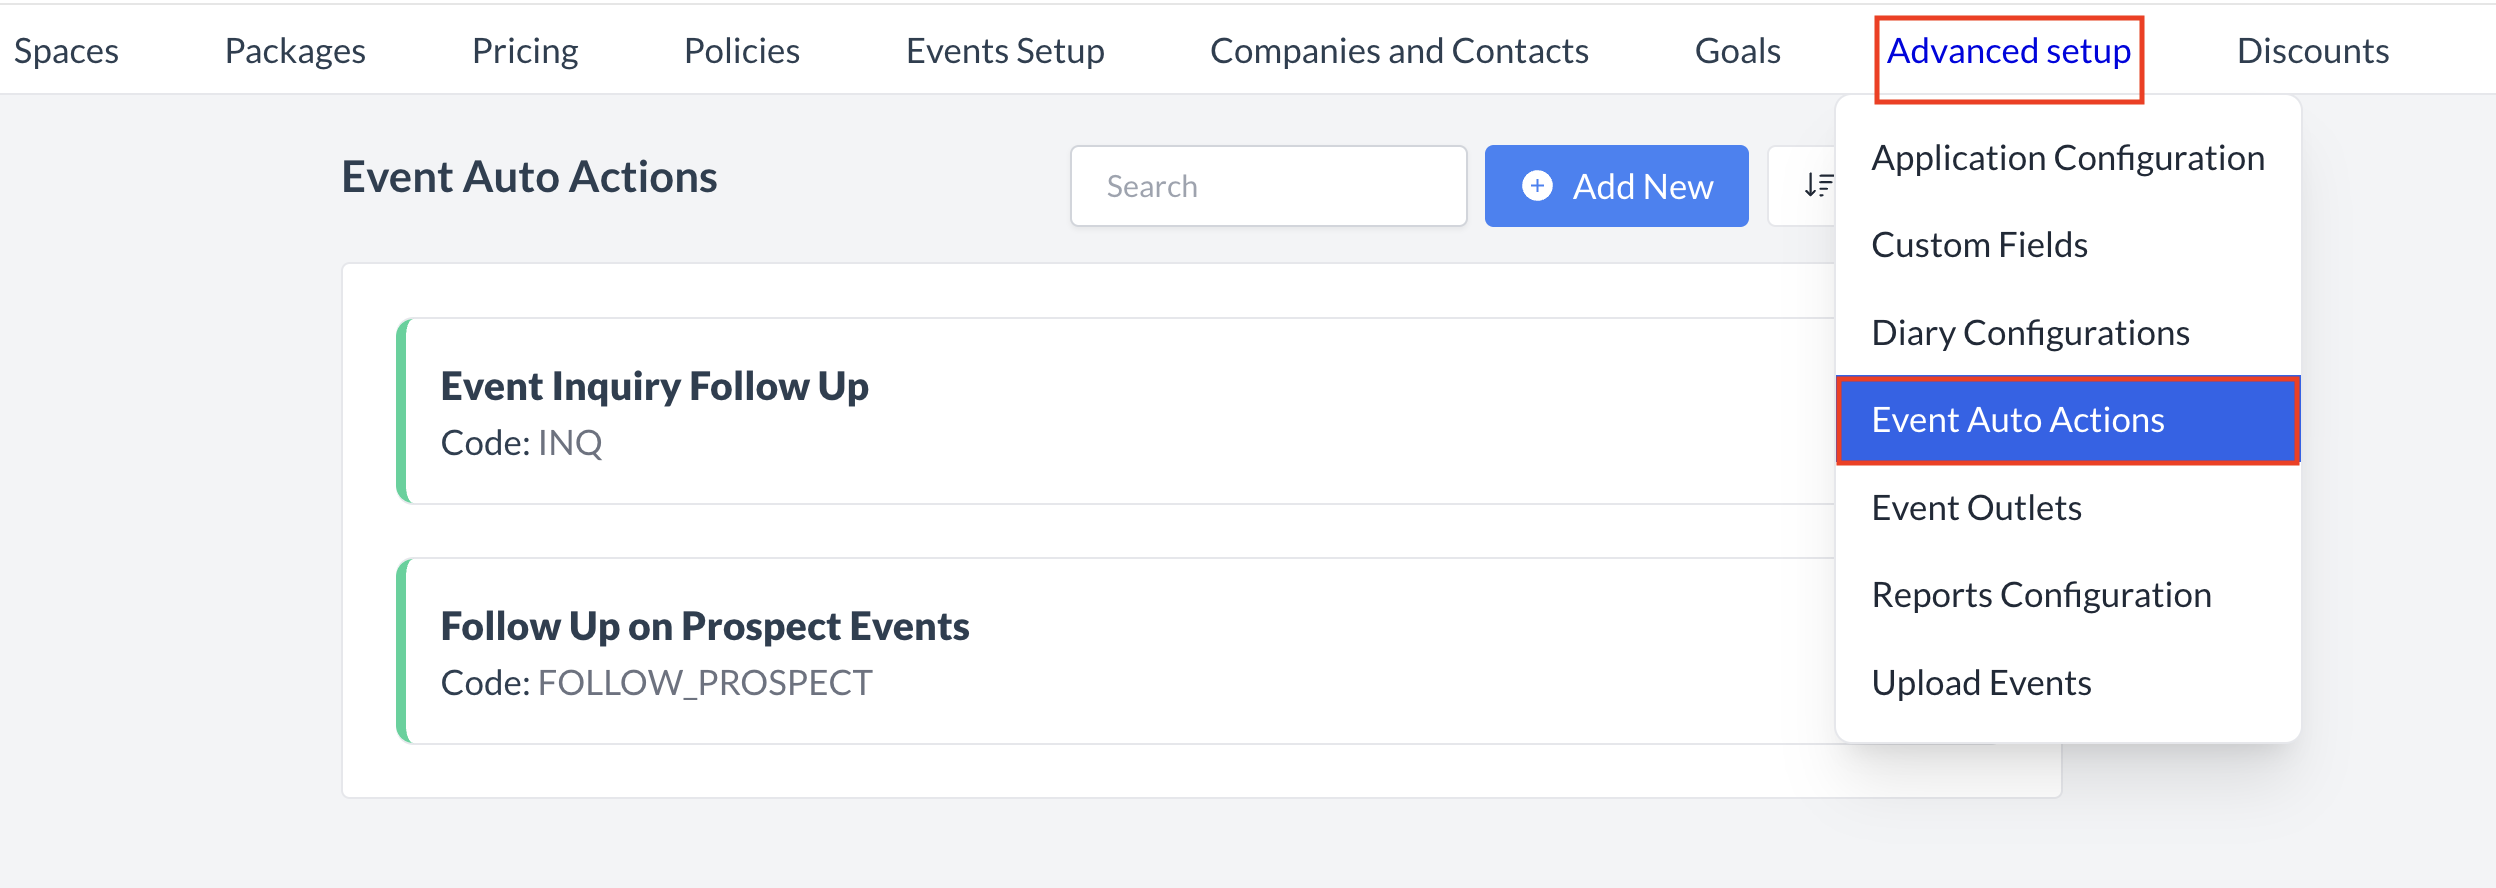Open the Packages tab
This screenshot has width=2496, height=888.
click(295, 50)
